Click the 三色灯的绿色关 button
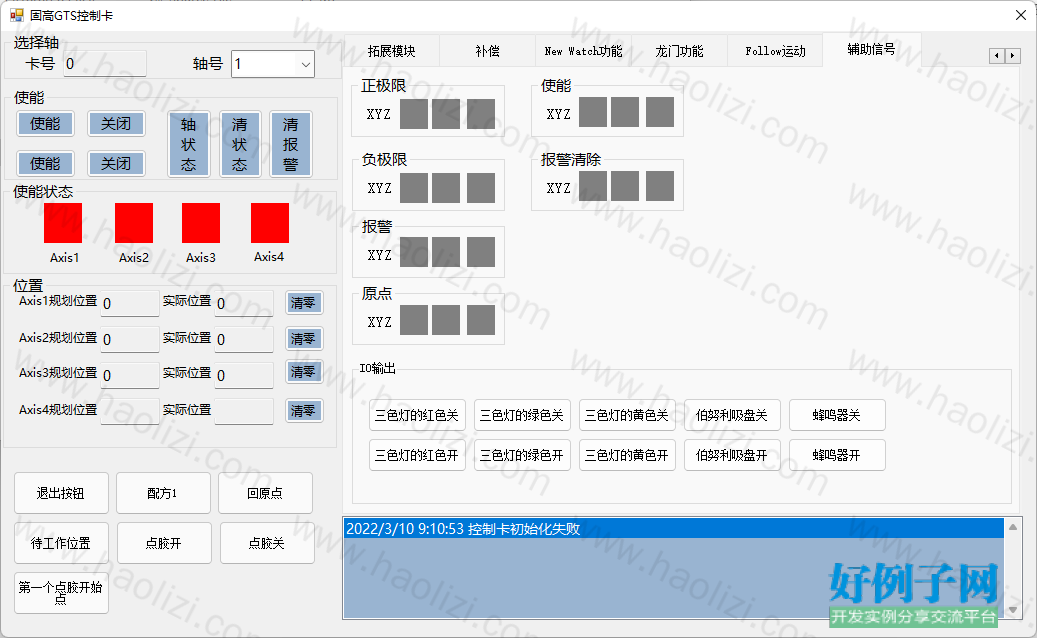The width and height of the screenshot is (1037, 638). pos(522,415)
